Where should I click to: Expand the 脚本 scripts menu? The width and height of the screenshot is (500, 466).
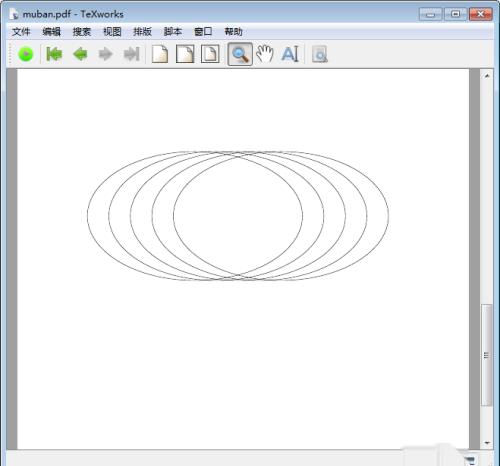[x=173, y=32]
